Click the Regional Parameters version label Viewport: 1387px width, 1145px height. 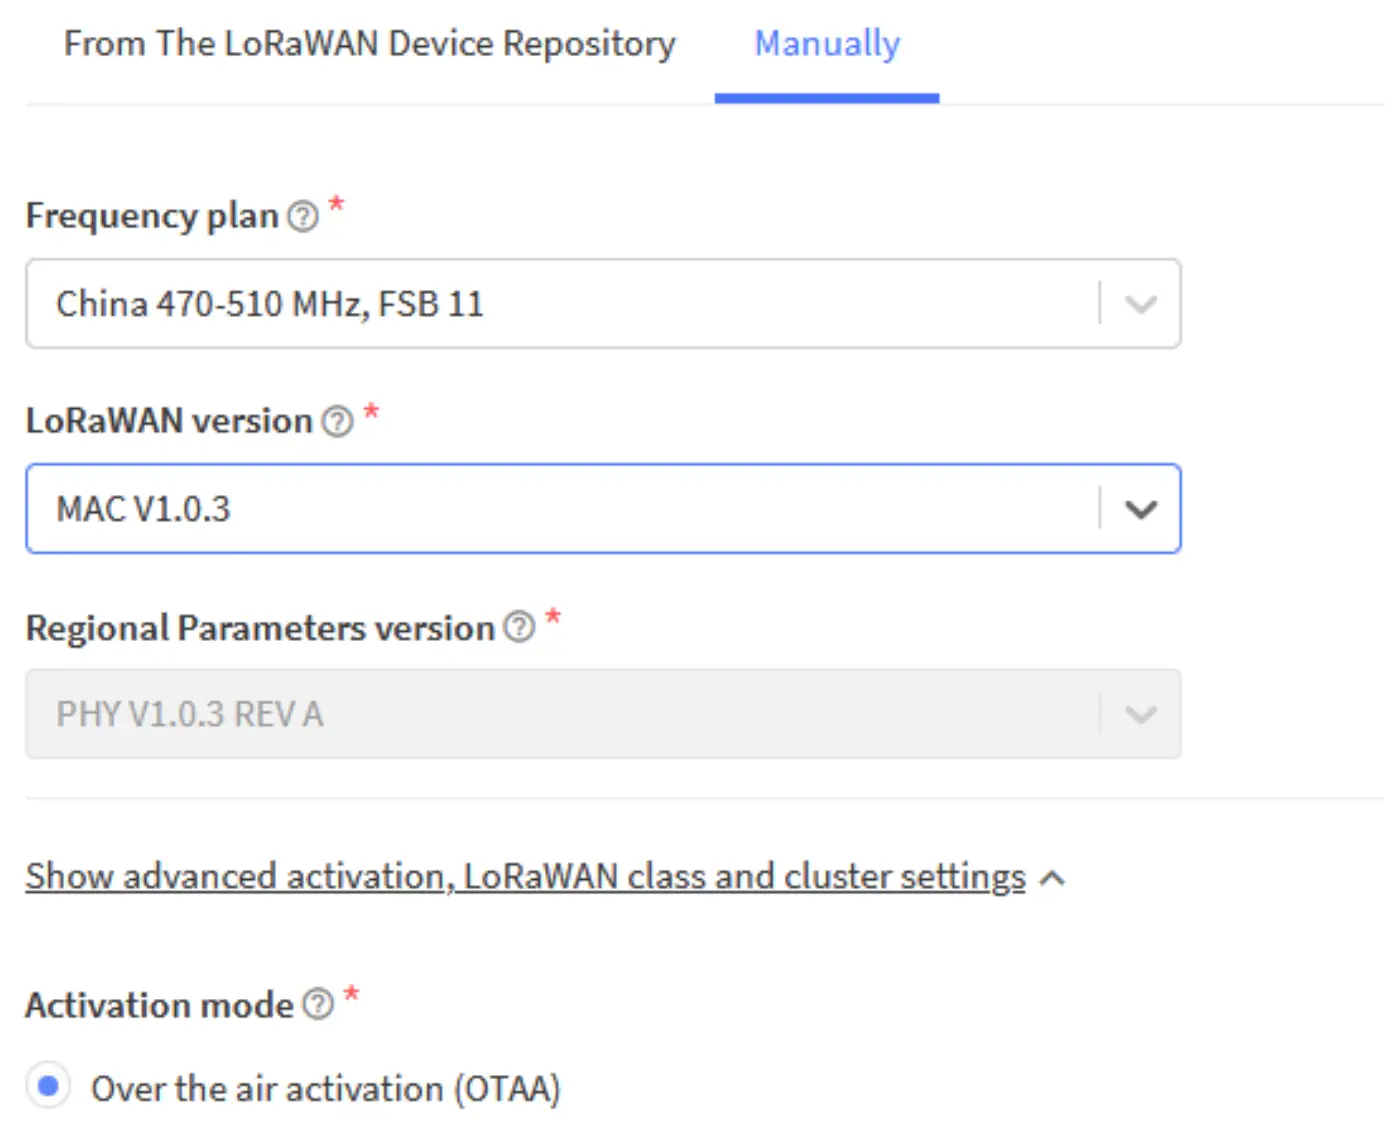pyautogui.click(x=260, y=628)
